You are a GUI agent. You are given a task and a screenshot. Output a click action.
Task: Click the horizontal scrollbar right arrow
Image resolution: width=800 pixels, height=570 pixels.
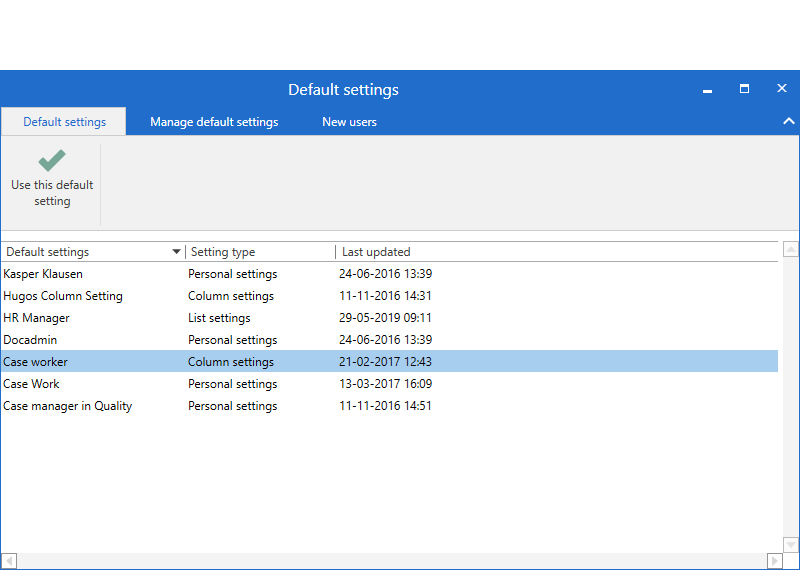(773, 561)
